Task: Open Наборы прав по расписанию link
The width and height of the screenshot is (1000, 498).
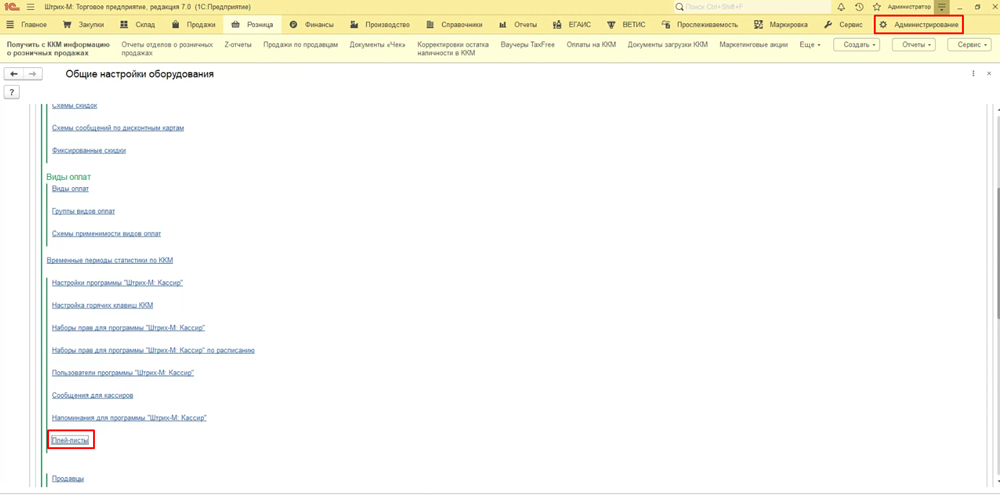Action: [154, 350]
